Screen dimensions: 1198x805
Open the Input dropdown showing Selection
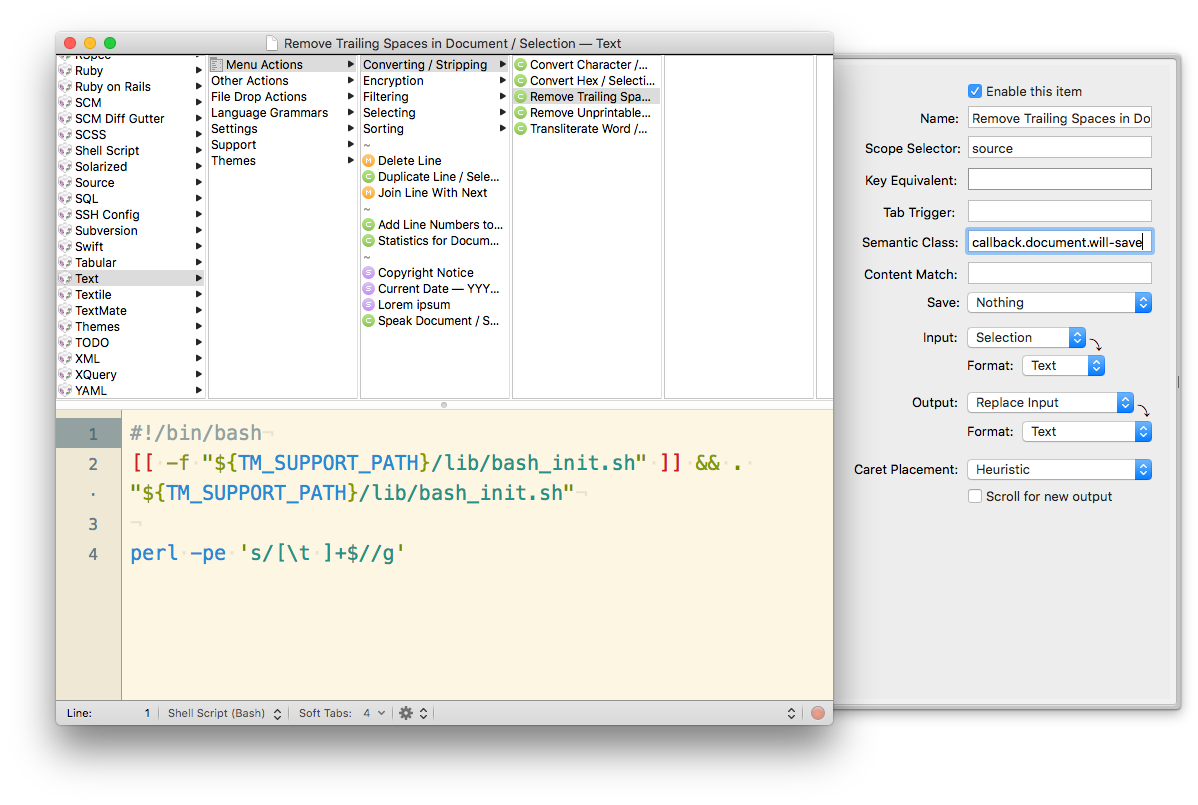pyautogui.click(x=1027, y=337)
